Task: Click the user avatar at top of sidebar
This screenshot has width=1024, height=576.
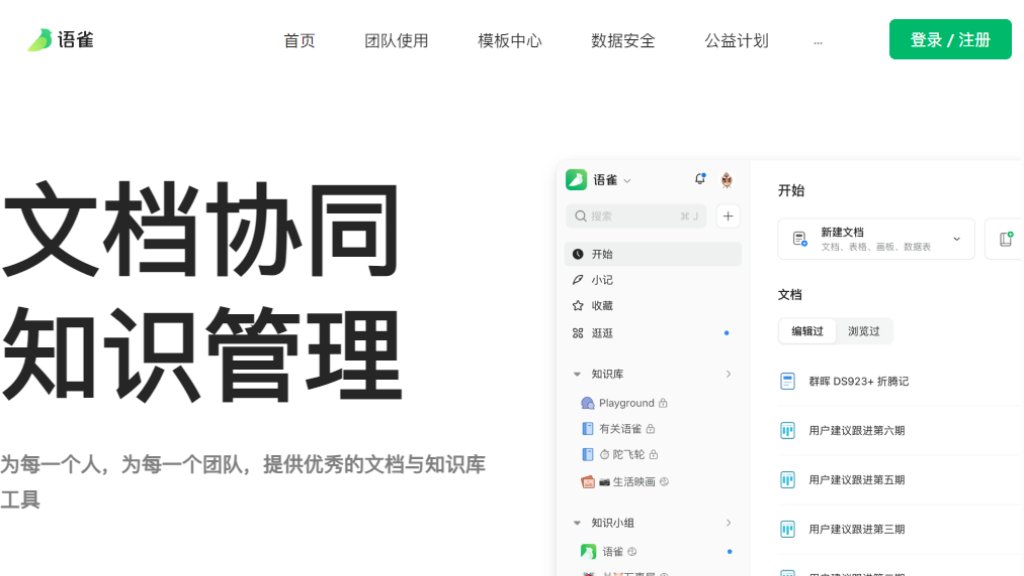Action: [726, 179]
